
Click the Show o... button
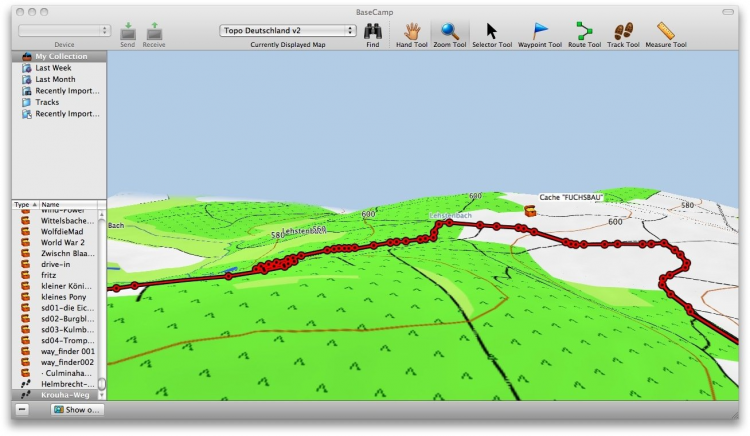pyautogui.click(x=77, y=410)
